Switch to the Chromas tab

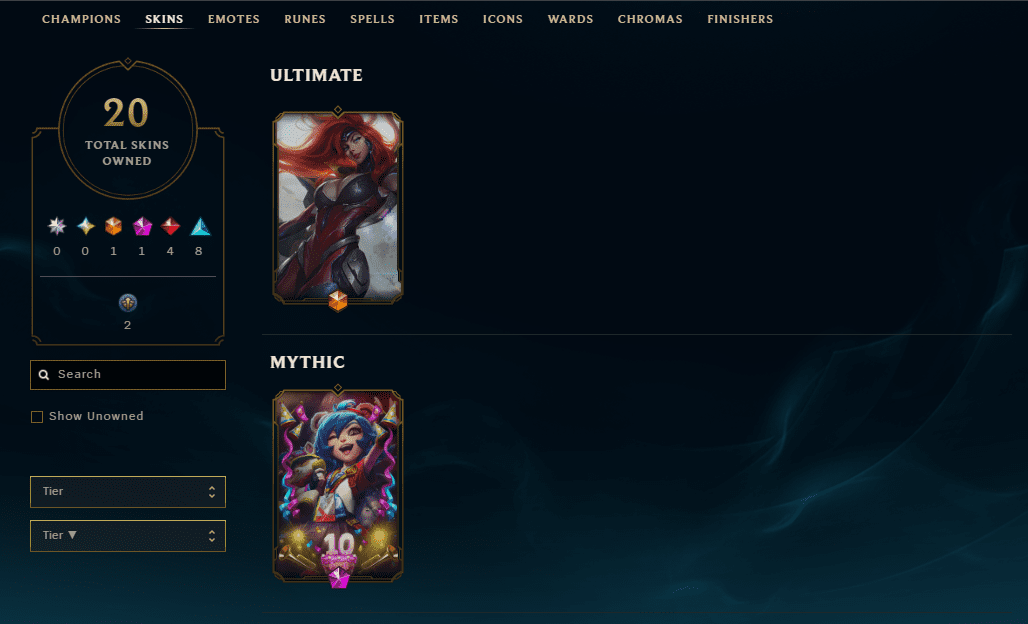650,19
